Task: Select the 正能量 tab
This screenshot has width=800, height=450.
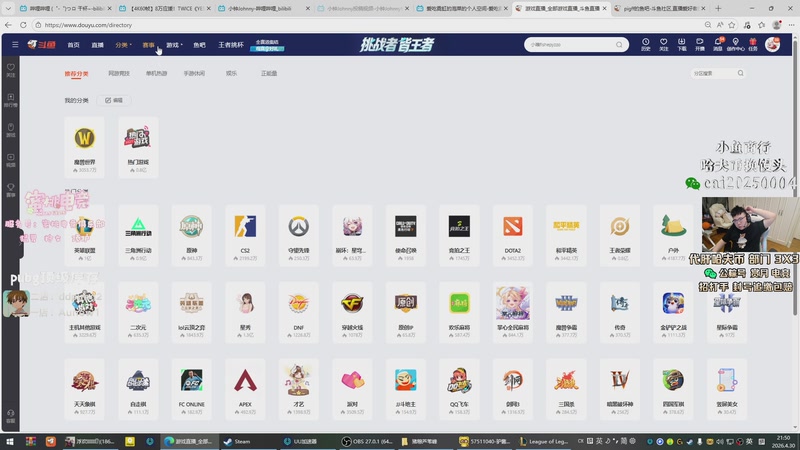Action: point(269,73)
